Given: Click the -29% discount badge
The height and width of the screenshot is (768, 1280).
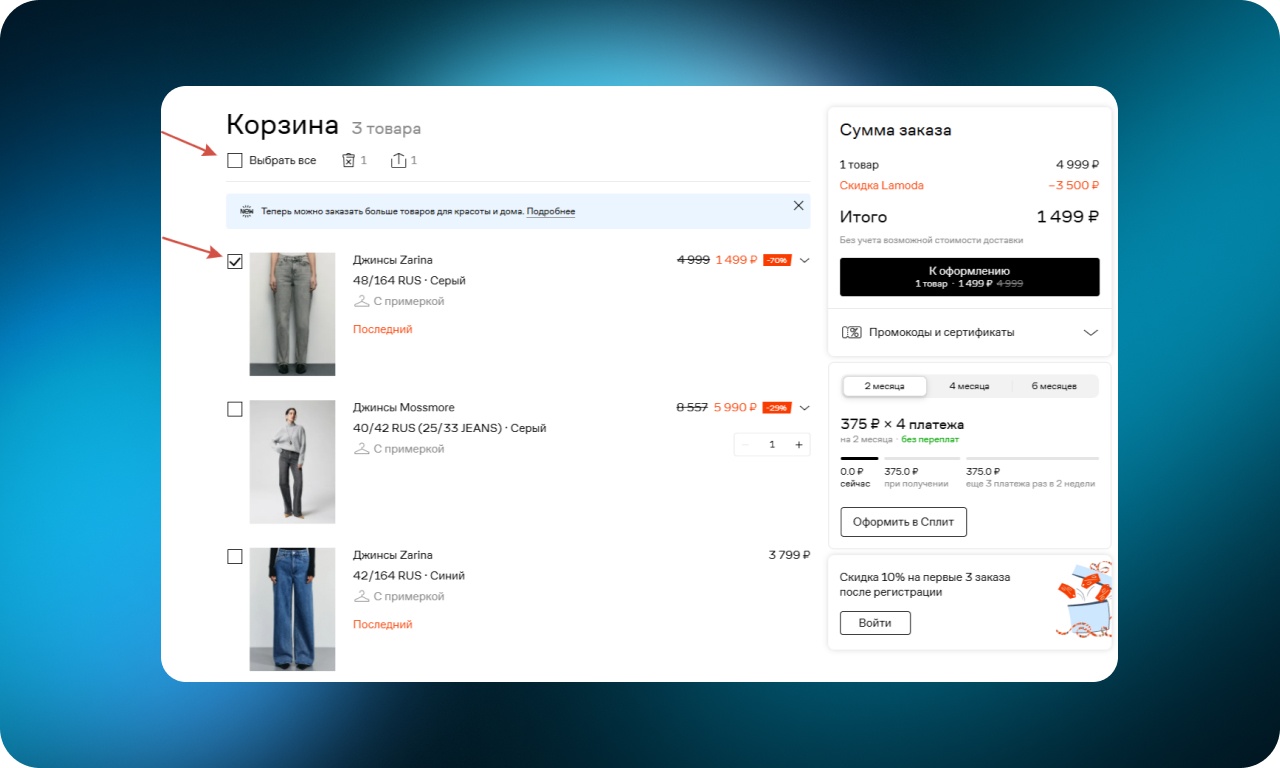Looking at the screenshot, I should 777,407.
